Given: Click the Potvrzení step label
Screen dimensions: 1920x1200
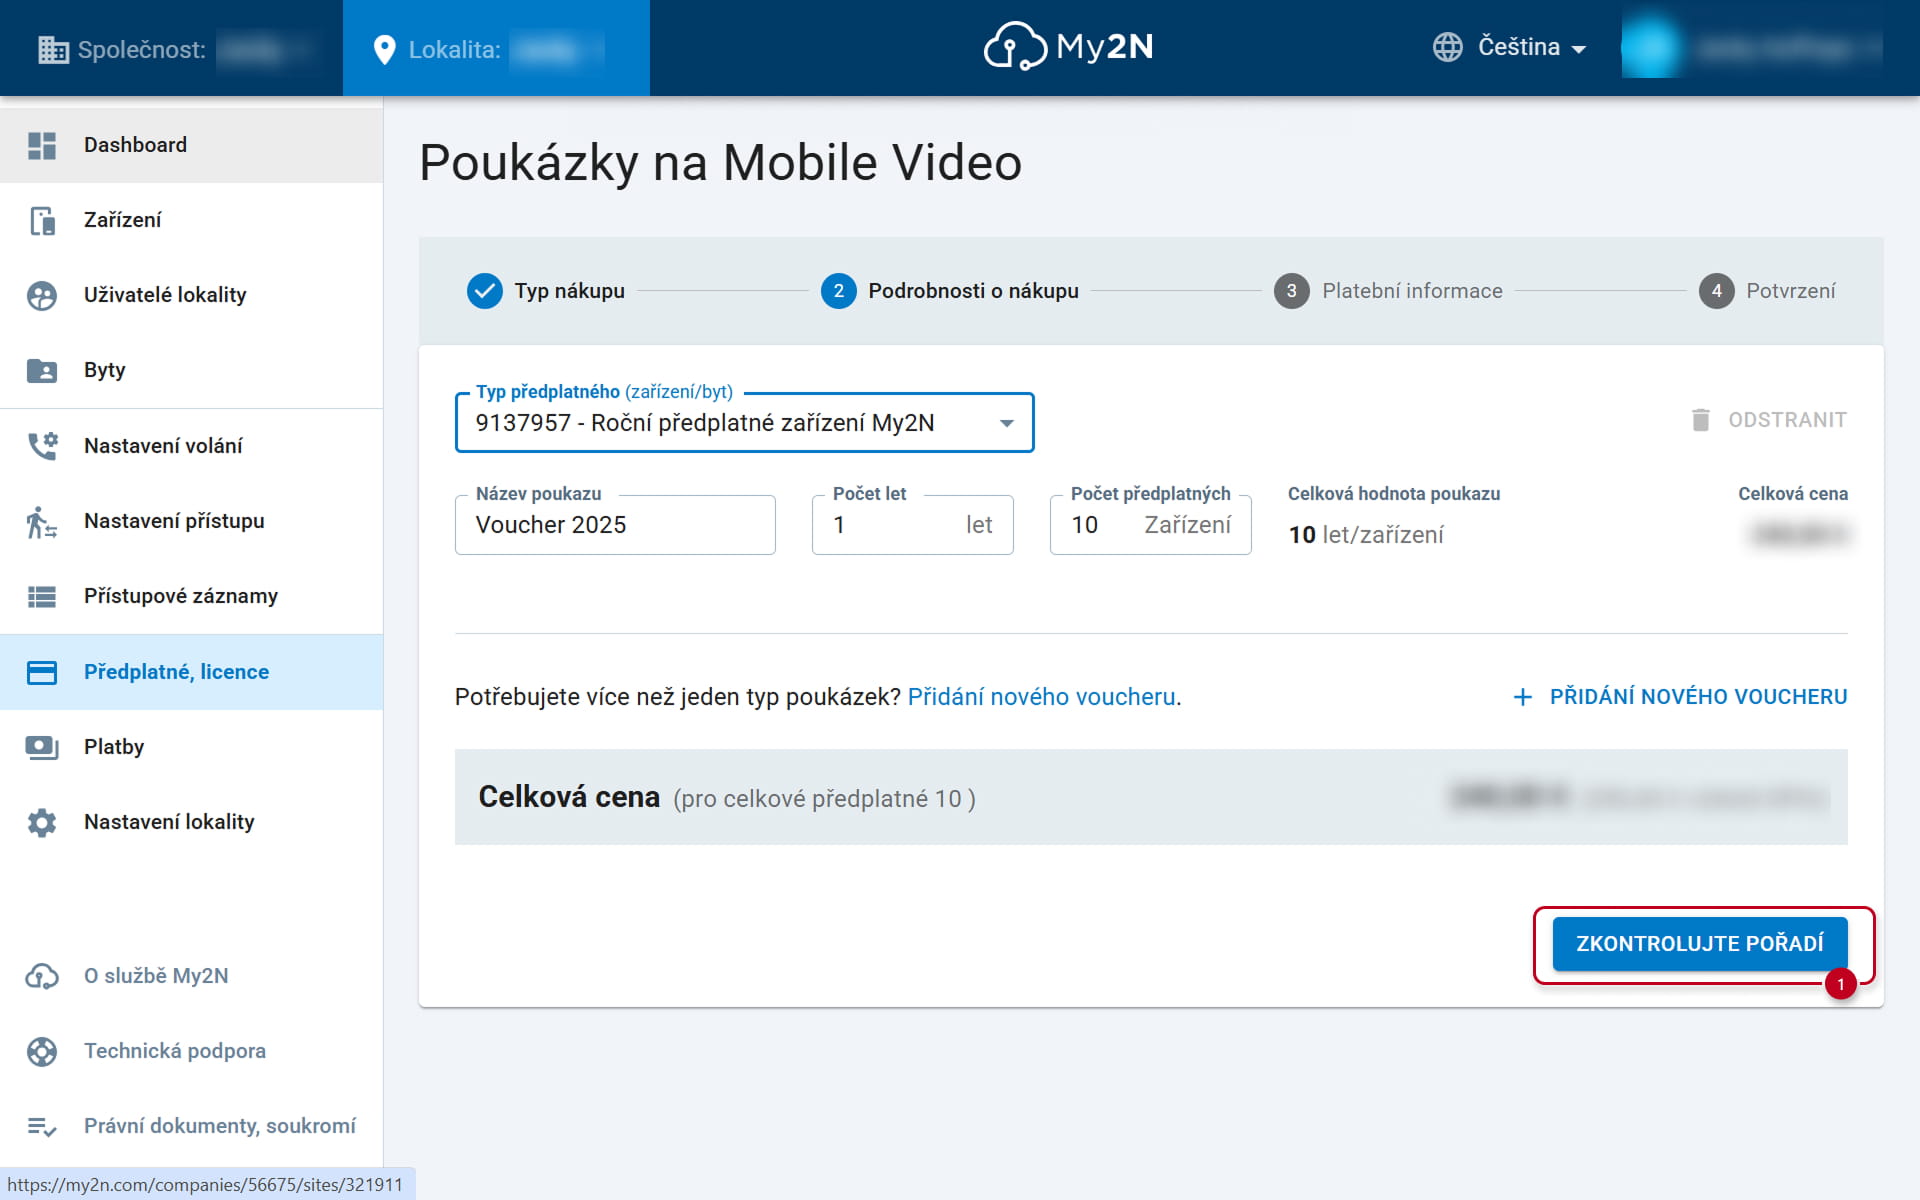Looking at the screenshot, I should click(x=1791, y=291).
